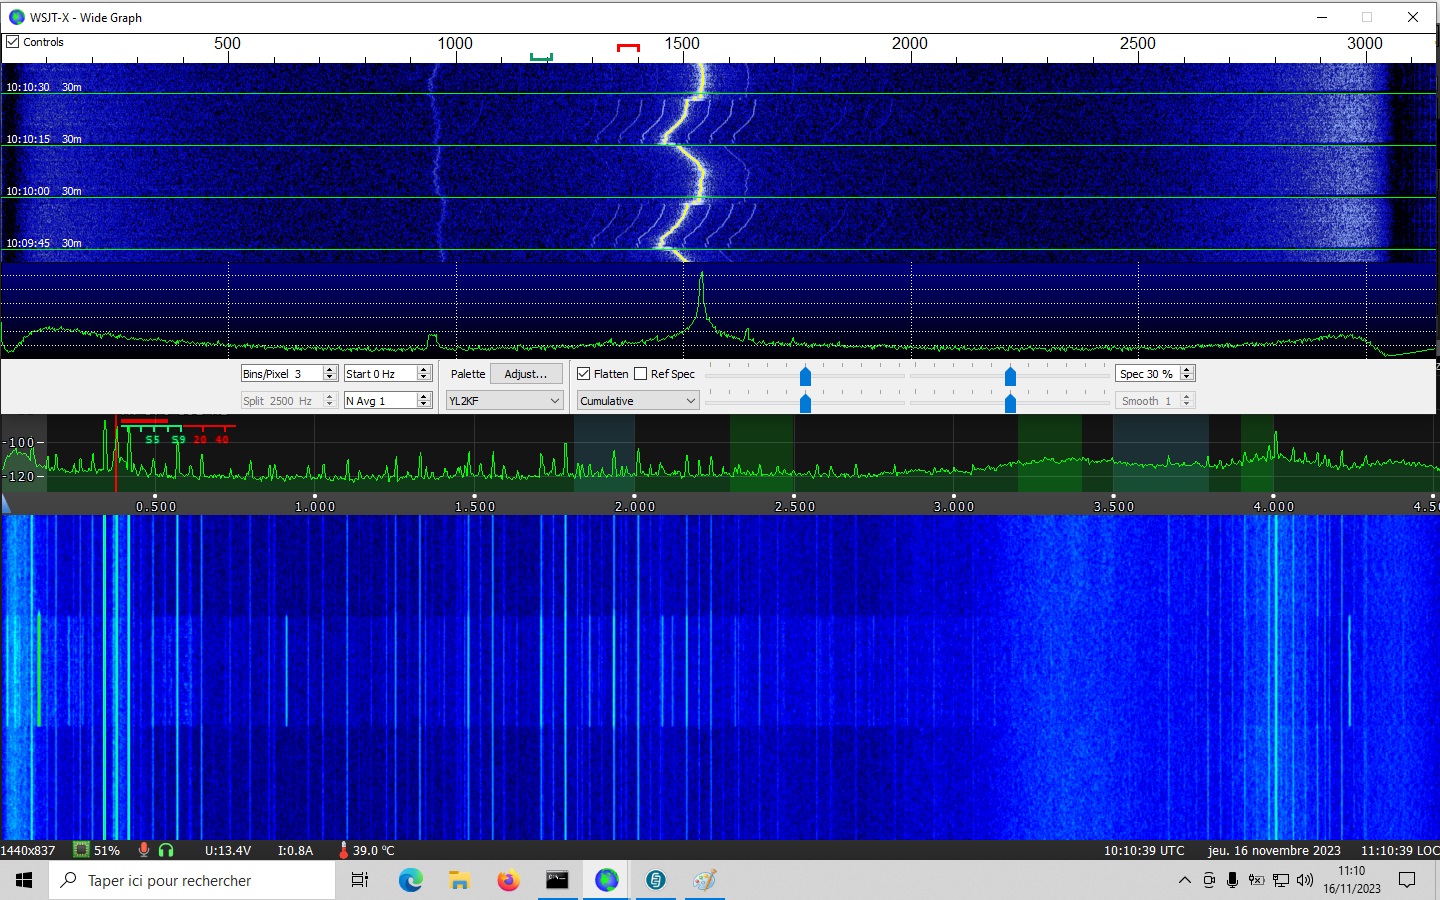Toggle the Controls checkbox
The image size is (1440, 900).
[13, 42]
